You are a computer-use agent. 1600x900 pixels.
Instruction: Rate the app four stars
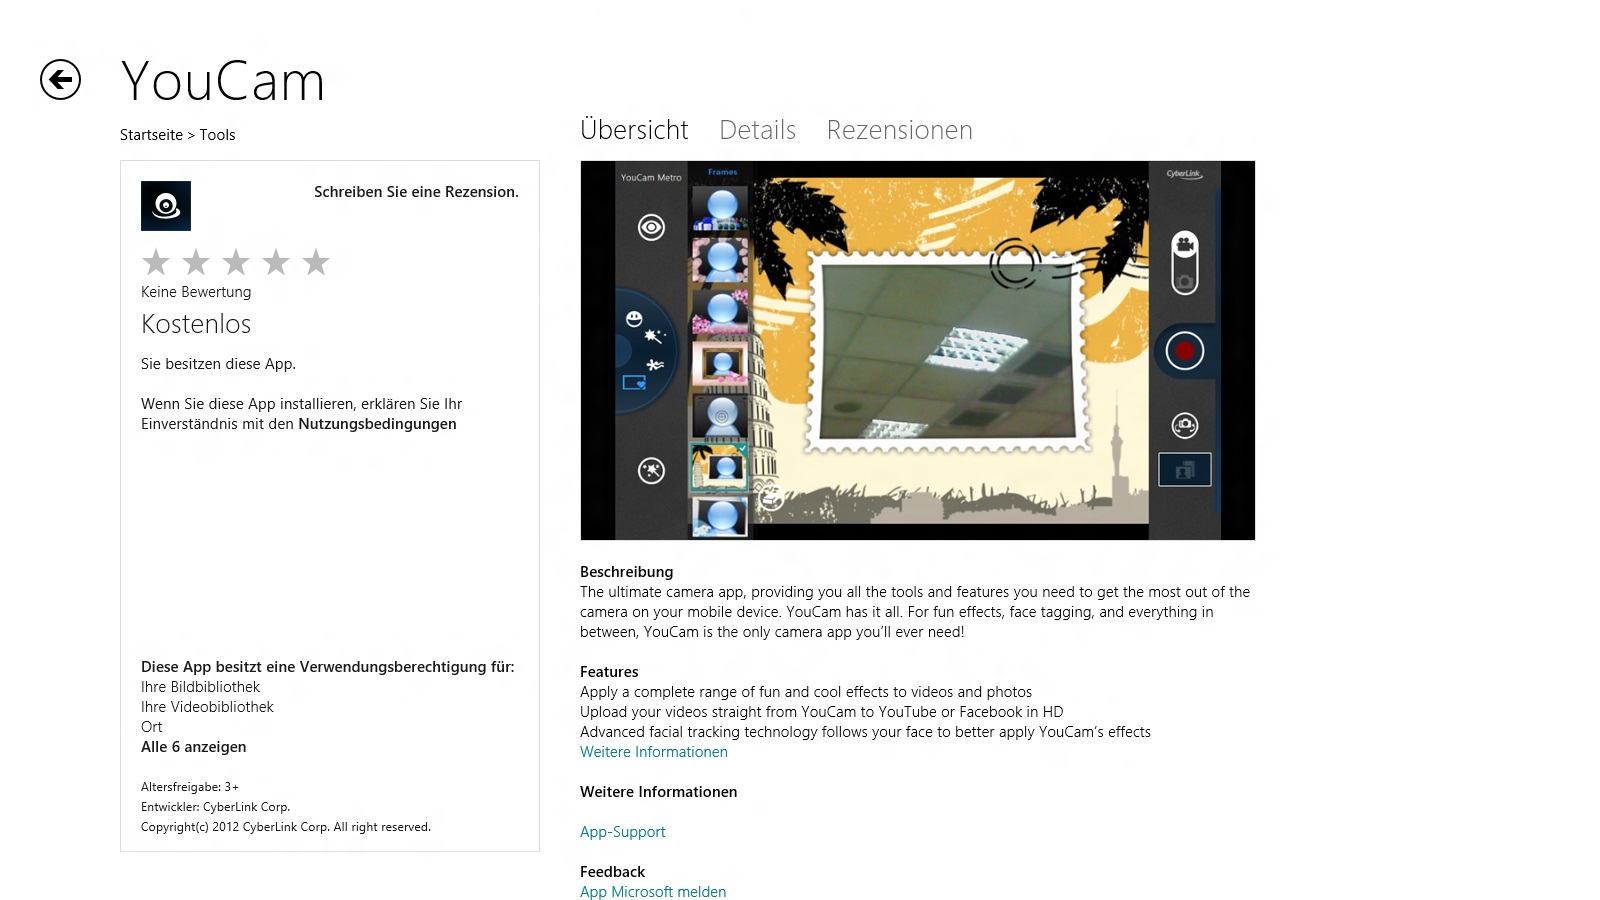coord(276,262)
